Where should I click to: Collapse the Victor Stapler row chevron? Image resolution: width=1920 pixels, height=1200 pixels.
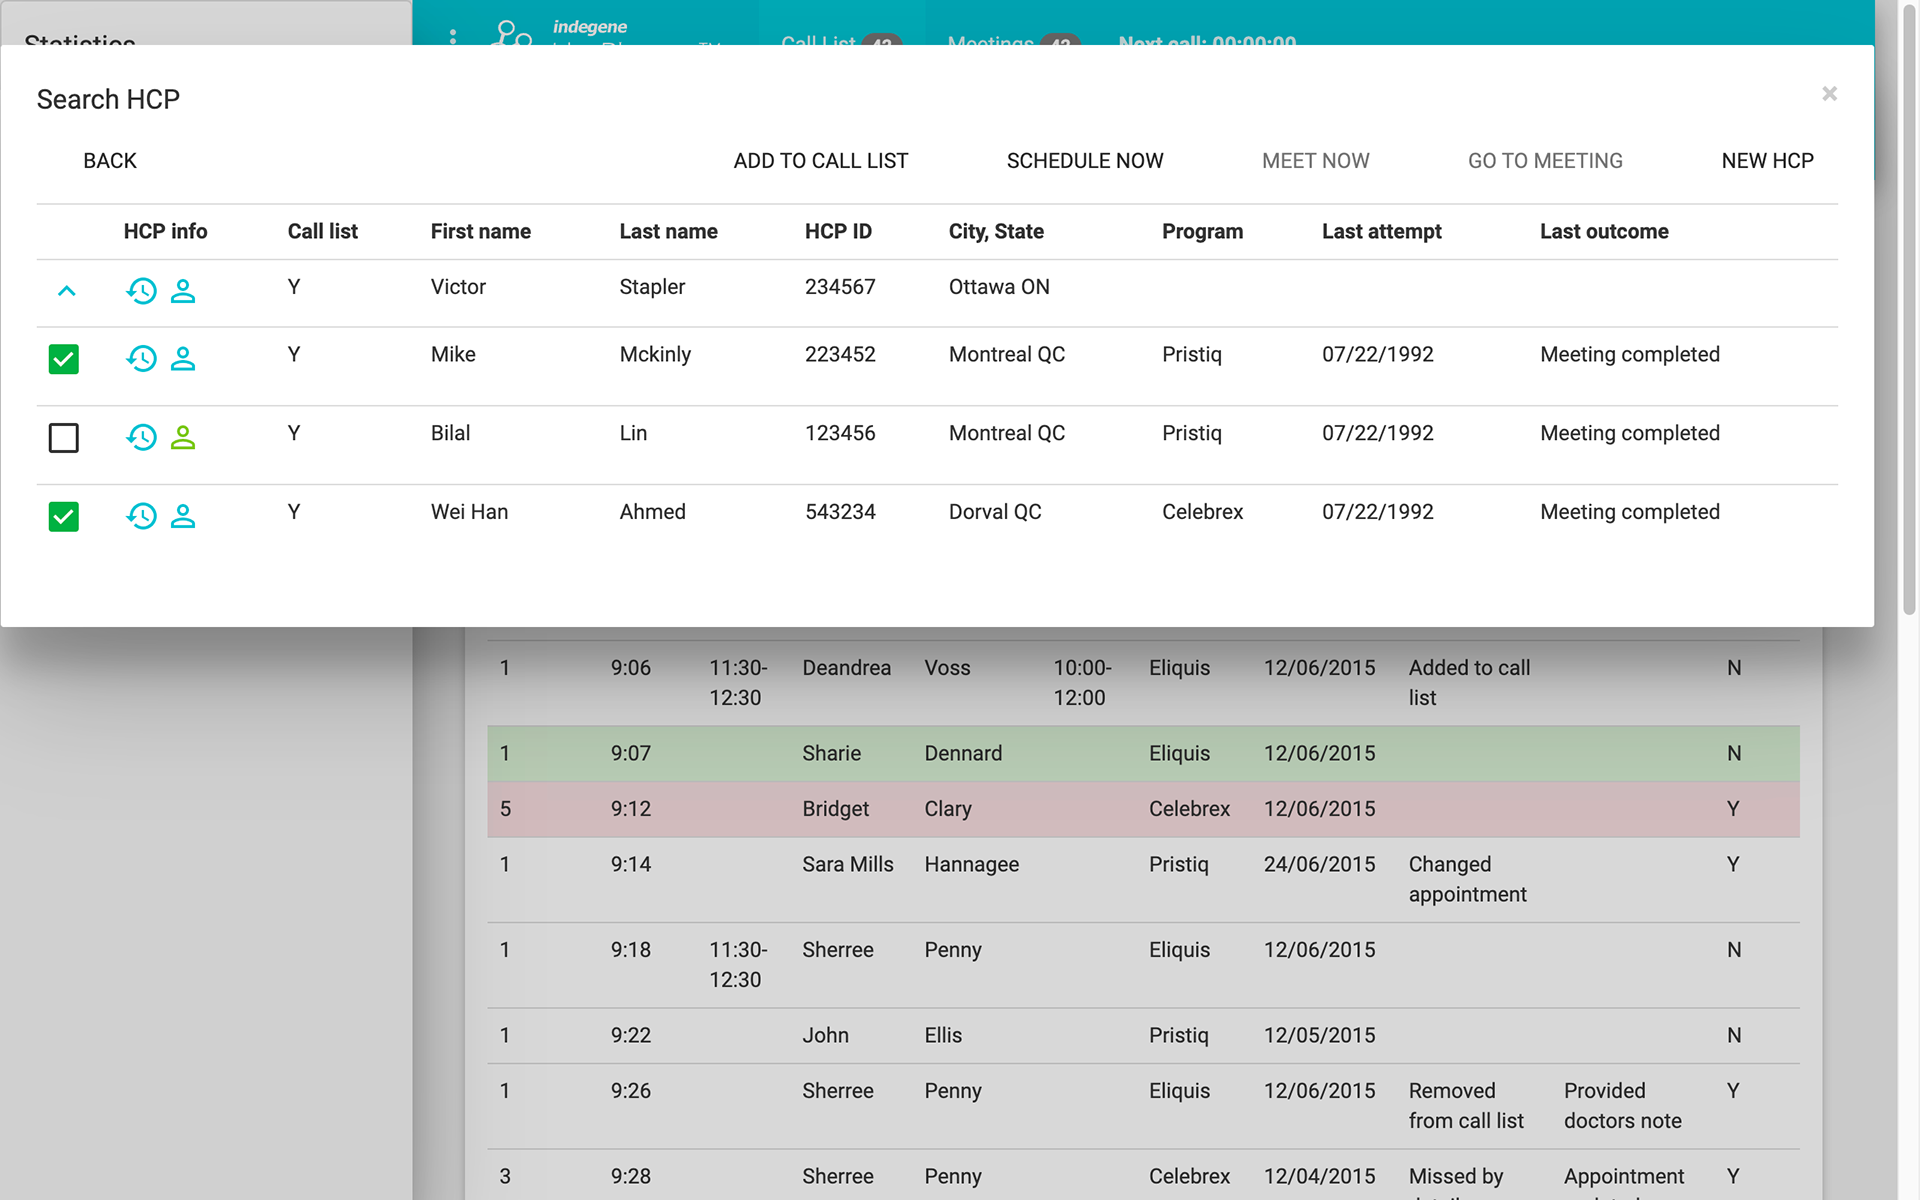[x=67, y=291]
